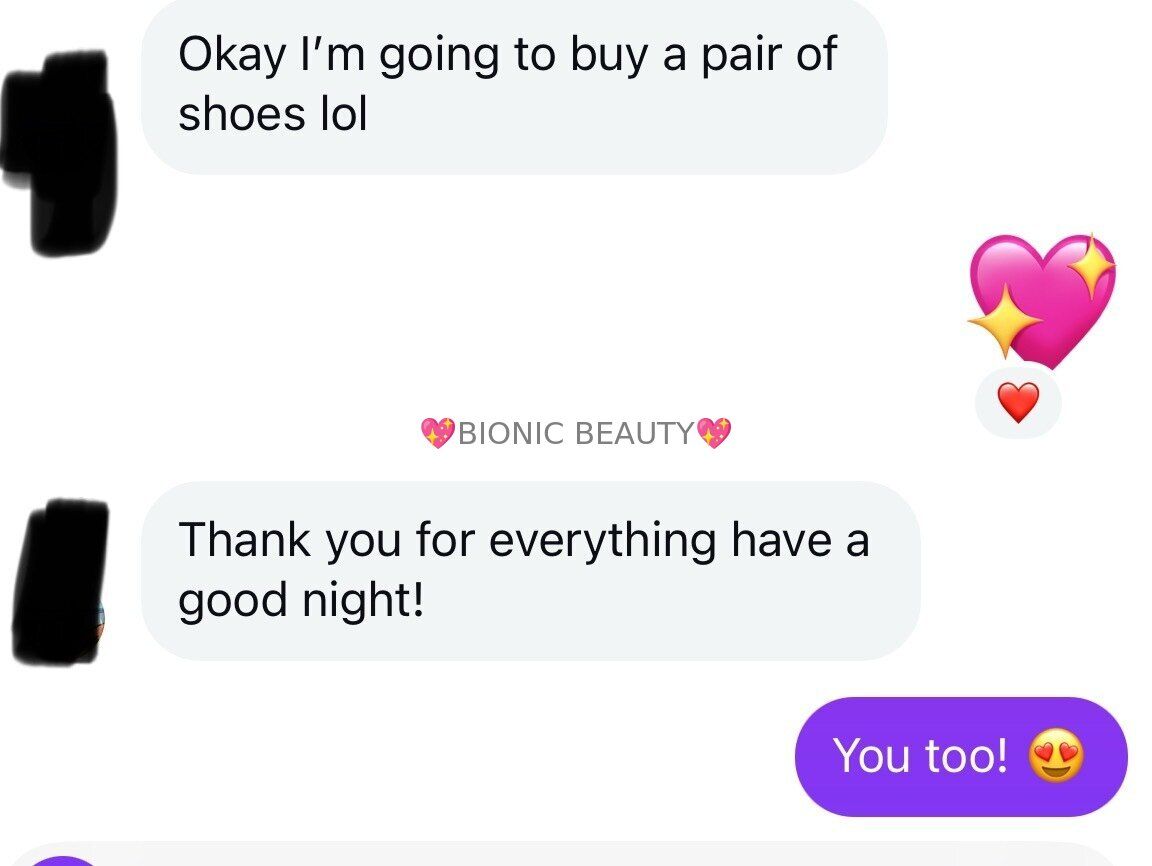This screenshot has width=1152, height=866.
Task: Select the "Okay I'm going to buy" message bubble
Action: click(513, 85)
